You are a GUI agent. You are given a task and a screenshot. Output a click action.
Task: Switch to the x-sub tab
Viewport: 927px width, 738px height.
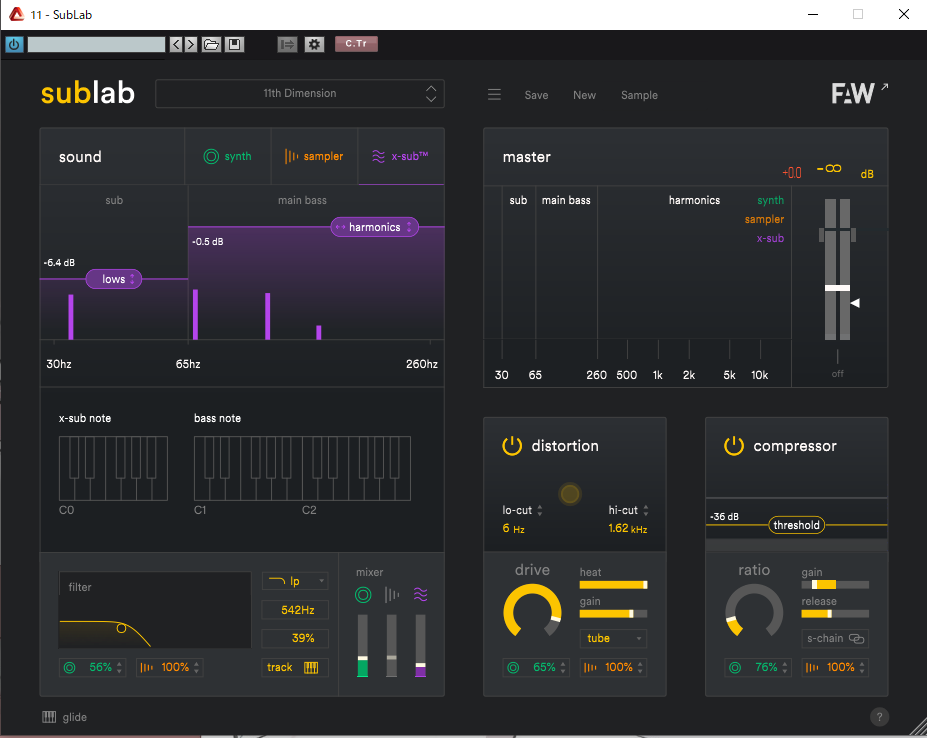tap(401, 157)
